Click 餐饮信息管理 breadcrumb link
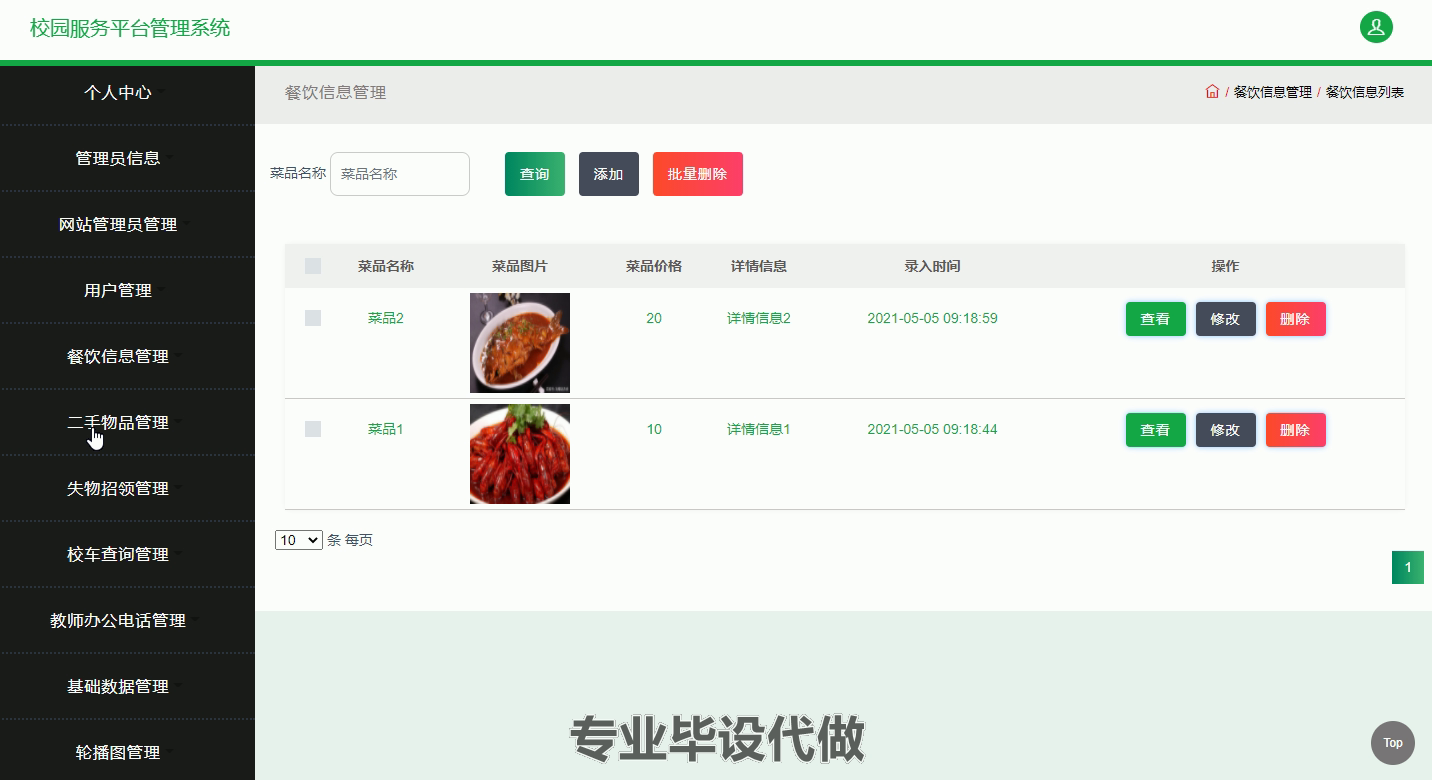The height and width of the screenshot is (780, 1432). click(x=1273, y=92)
